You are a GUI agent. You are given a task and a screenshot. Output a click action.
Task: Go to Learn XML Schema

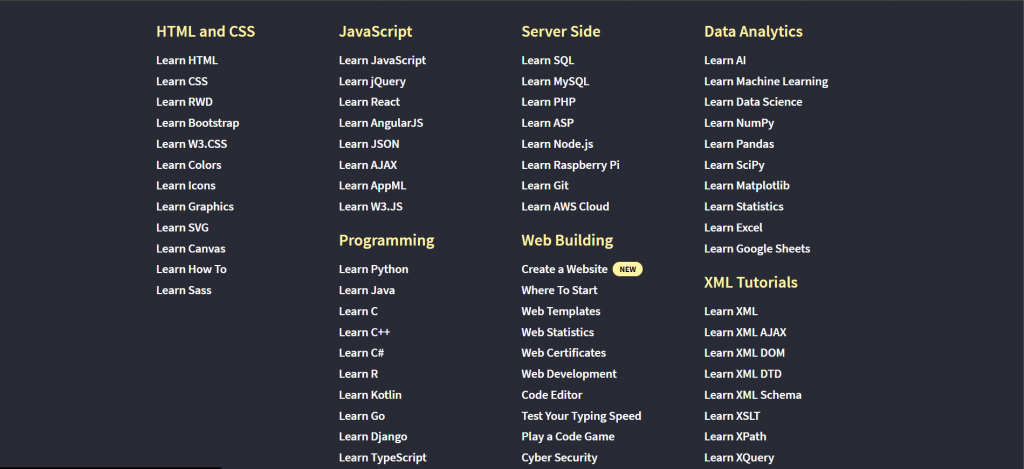tap(753, 395)
